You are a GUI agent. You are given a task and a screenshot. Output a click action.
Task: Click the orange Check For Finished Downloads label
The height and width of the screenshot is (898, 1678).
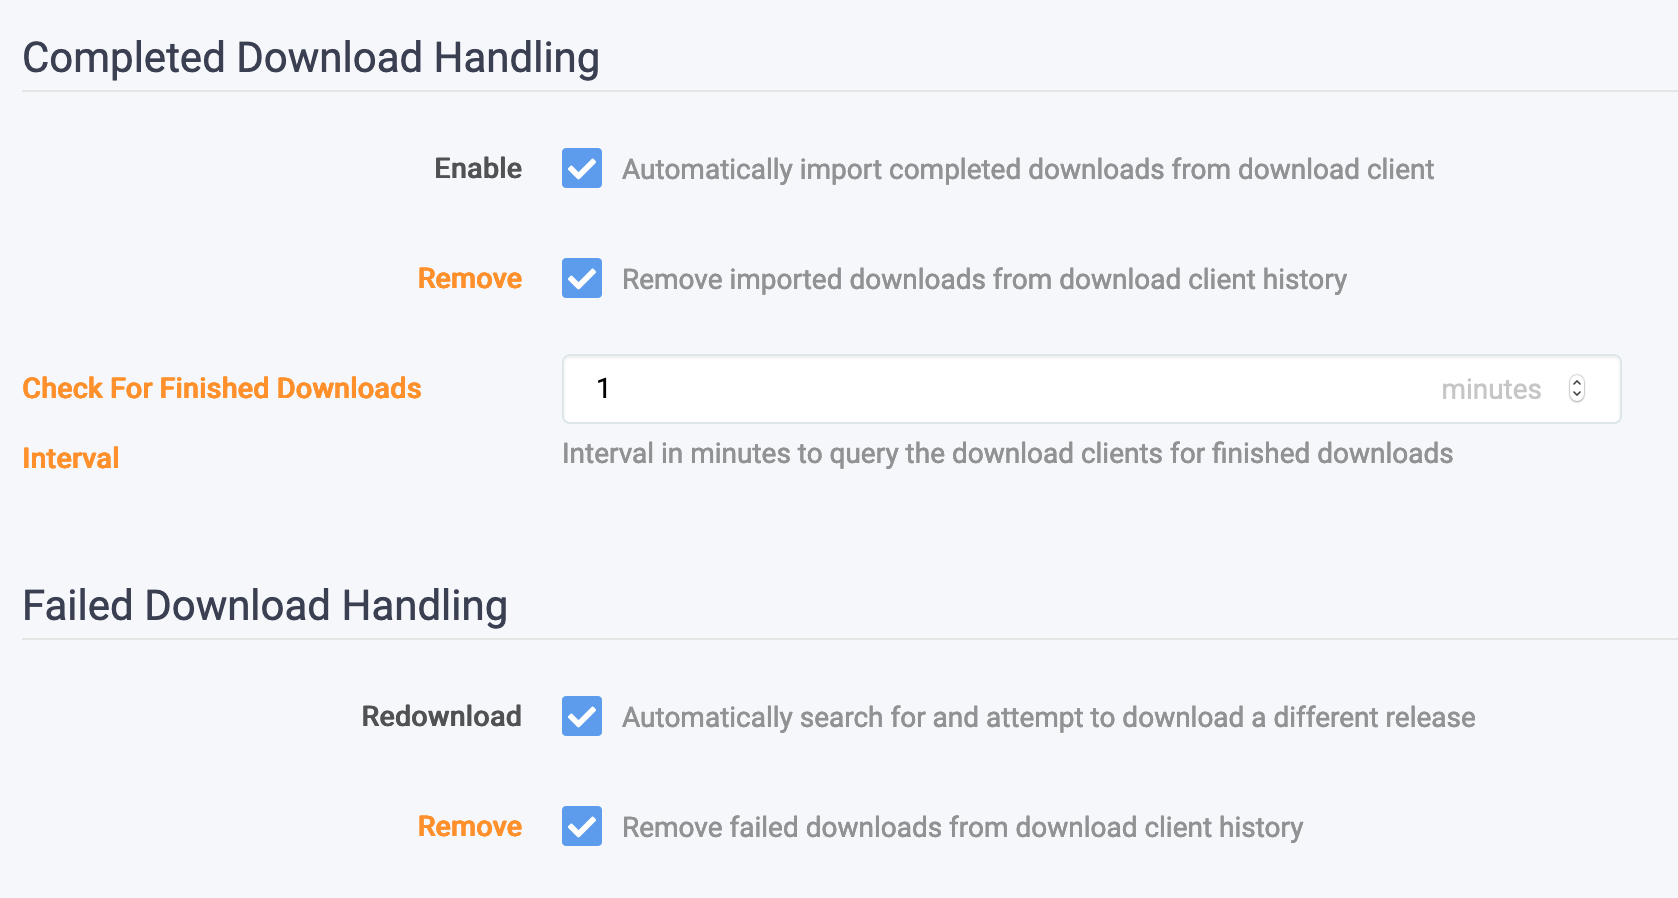point(222,388)
